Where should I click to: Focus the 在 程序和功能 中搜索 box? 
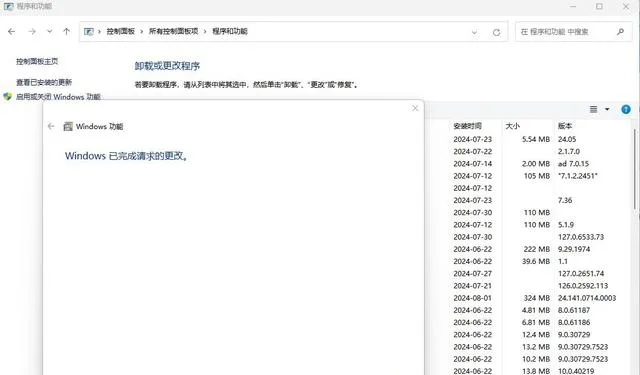click(573, 31)
